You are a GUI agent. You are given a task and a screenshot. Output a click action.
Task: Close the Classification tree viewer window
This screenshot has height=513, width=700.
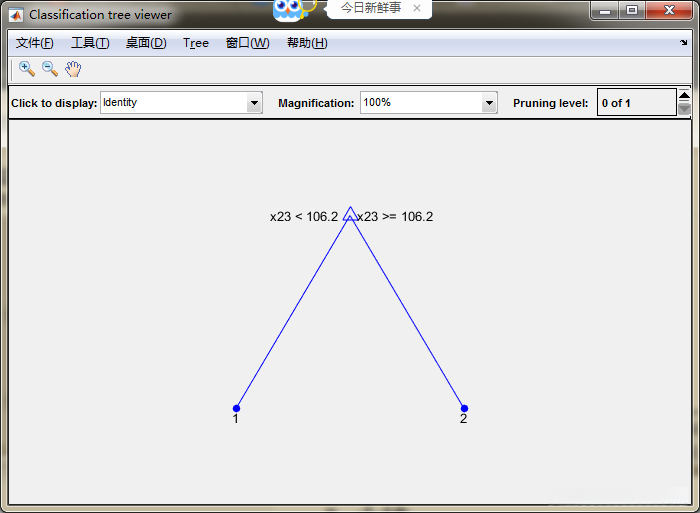coord(669,10)
